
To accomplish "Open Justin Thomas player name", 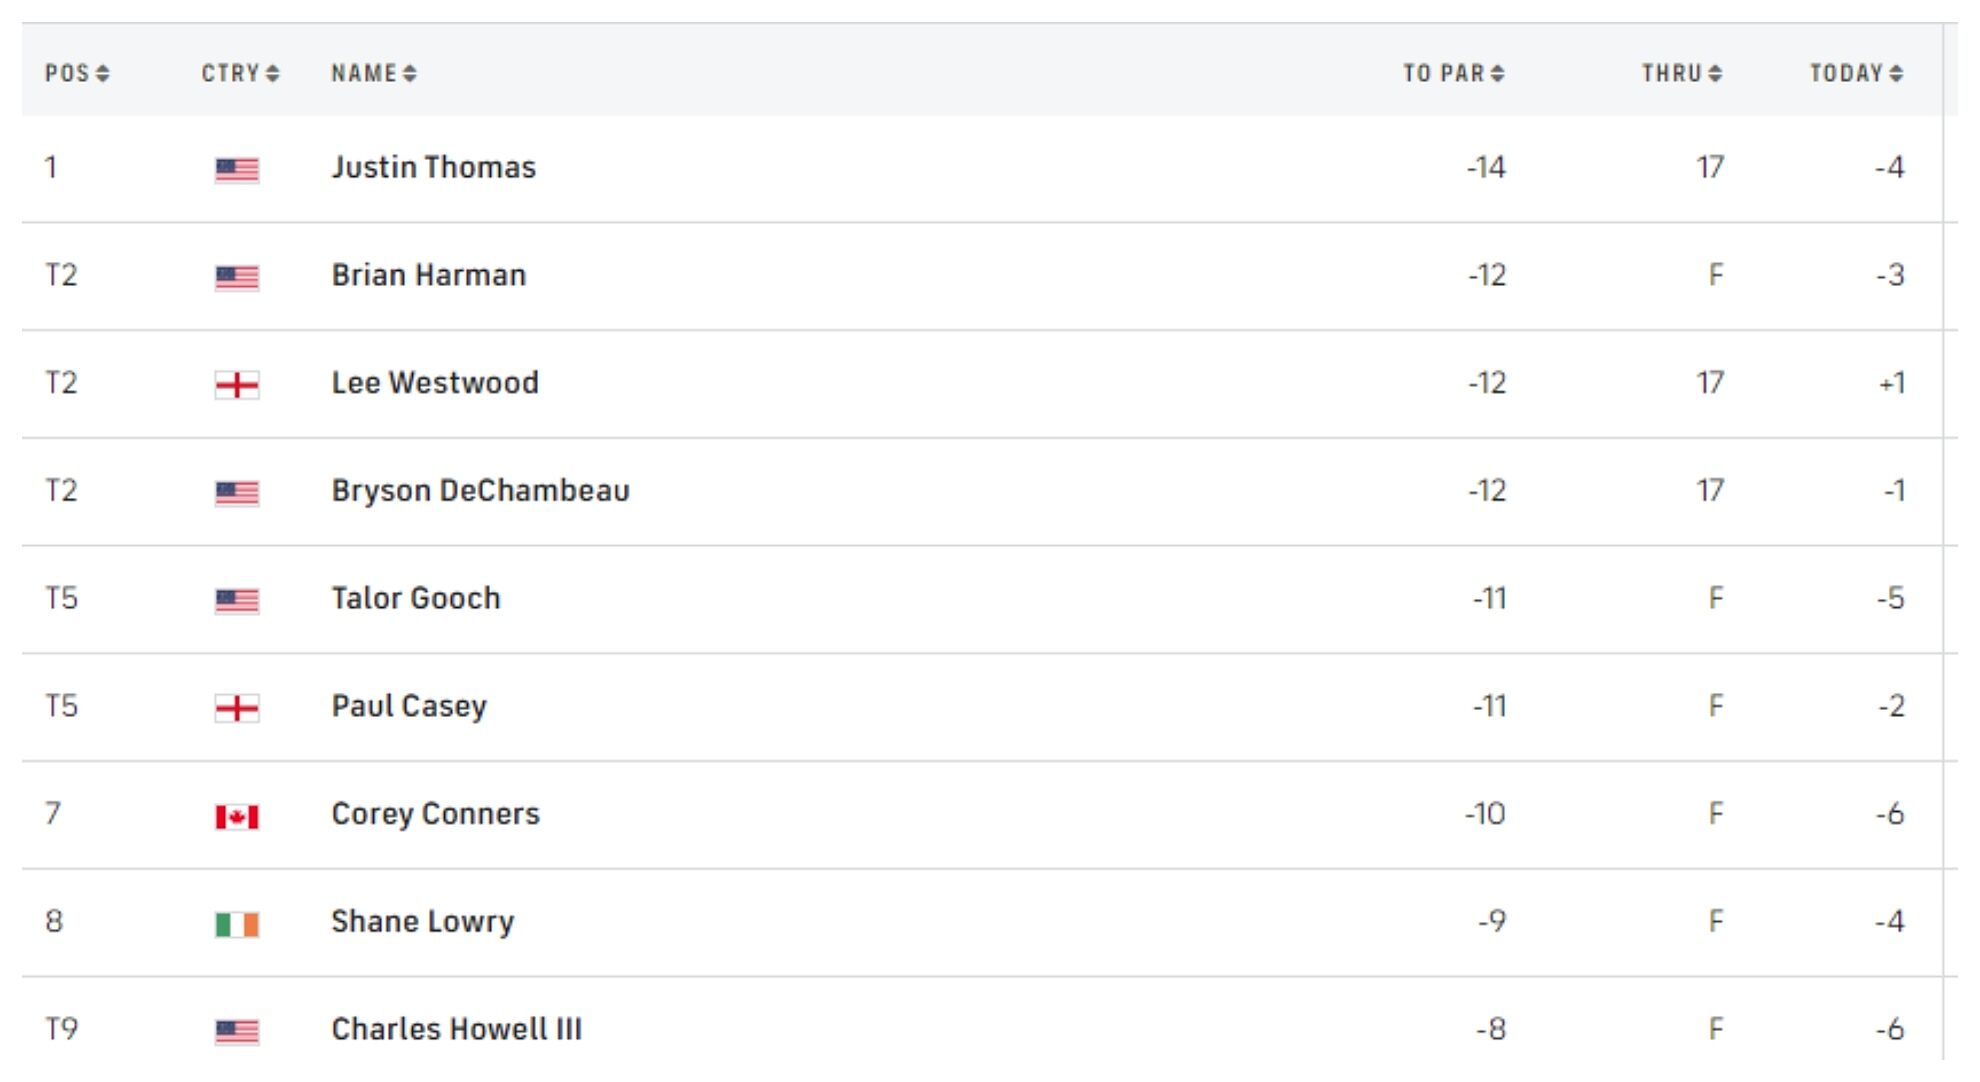I will [x=434, y=167].
